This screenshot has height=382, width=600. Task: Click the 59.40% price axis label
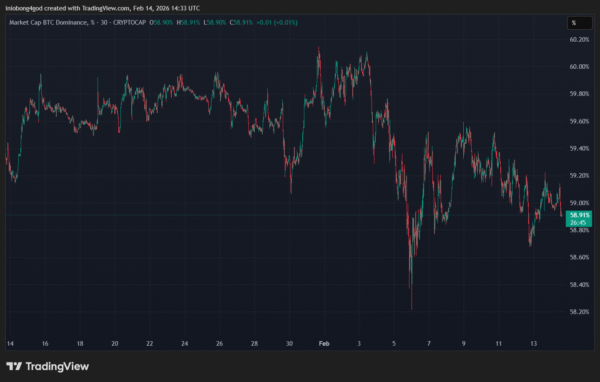tap(579, 149)
